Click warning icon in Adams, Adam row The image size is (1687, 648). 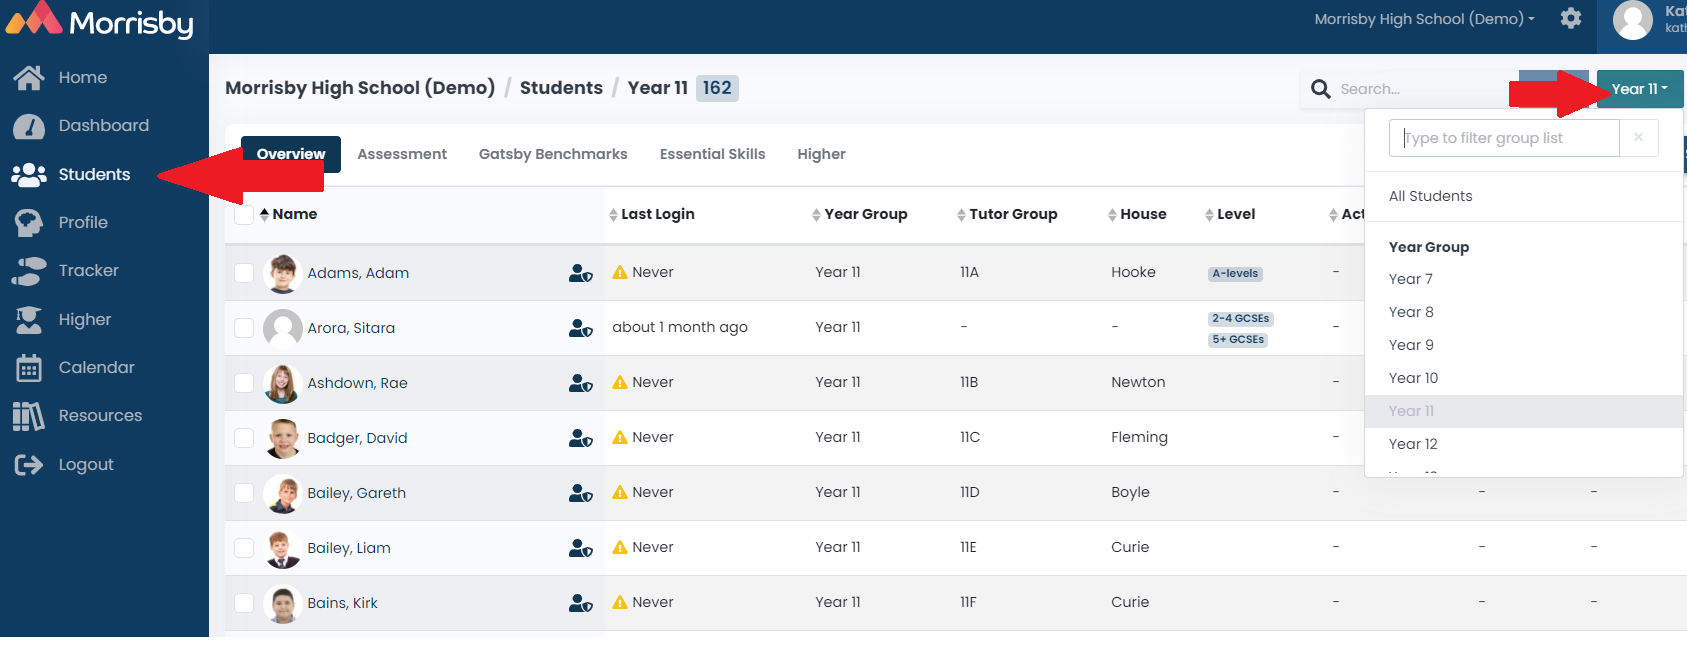click(620, 272)
